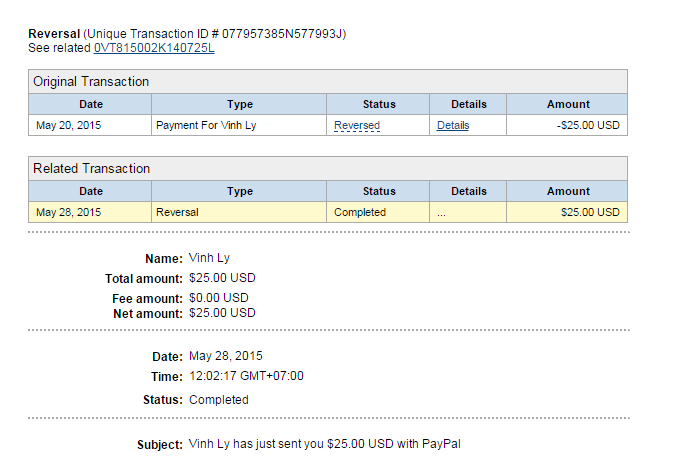Click the subject line about PayPal payment

tap(324, 444)
